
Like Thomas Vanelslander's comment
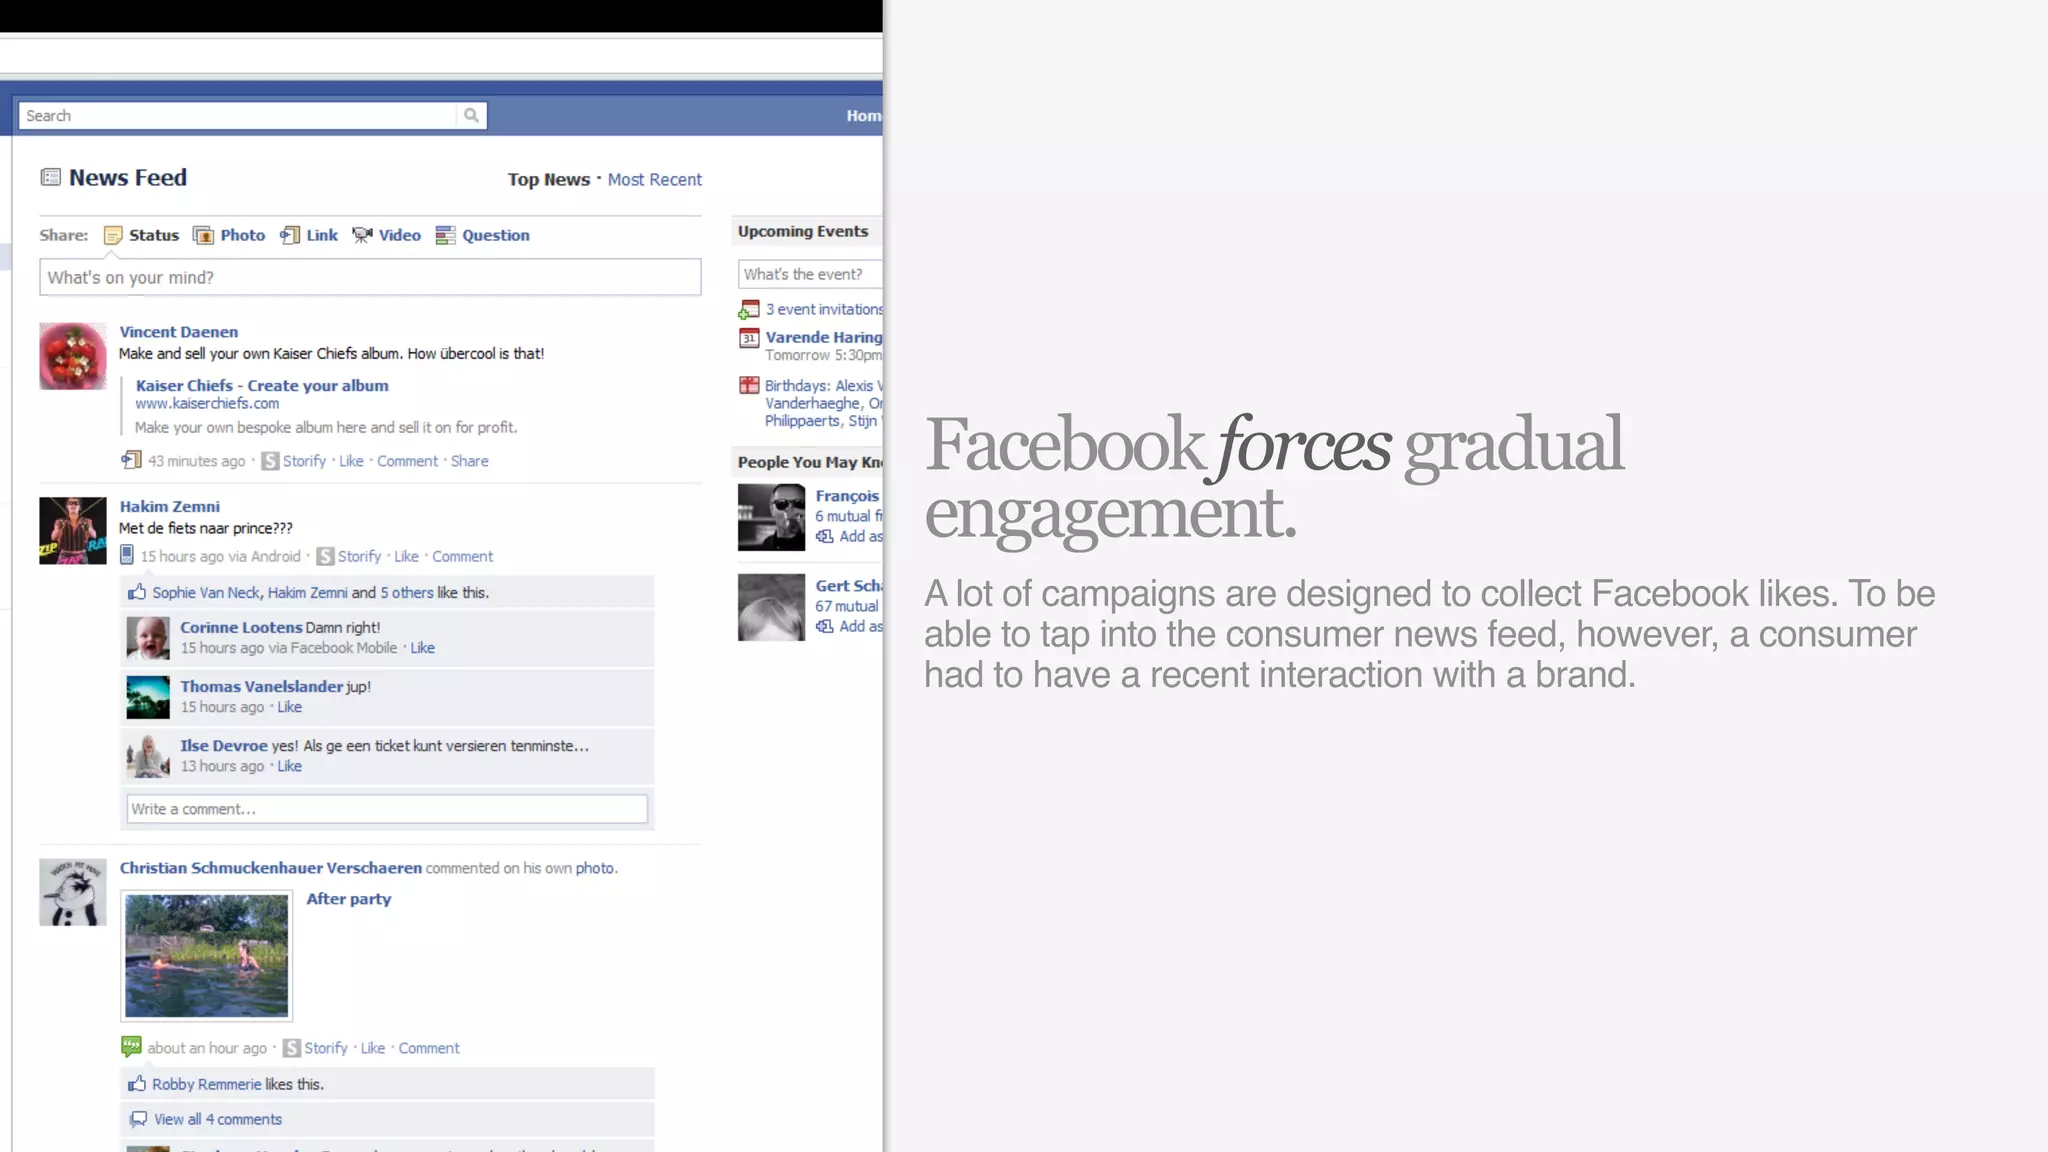tap(289, 707)
